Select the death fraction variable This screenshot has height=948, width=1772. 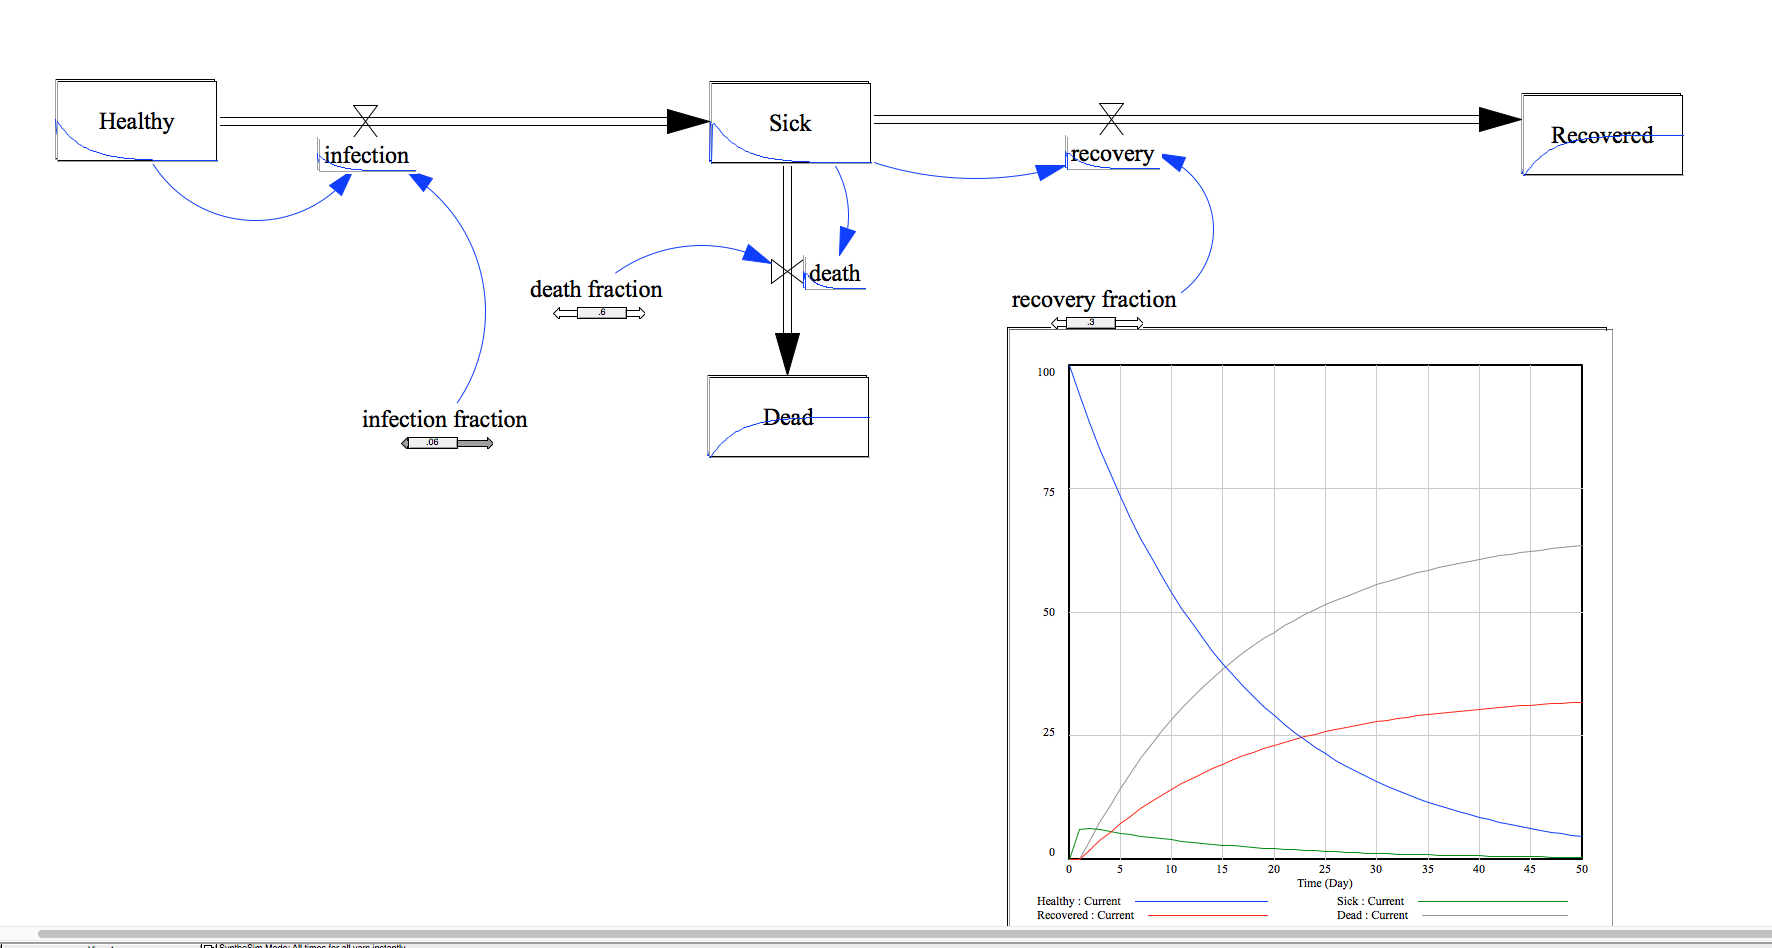click(x=596, y=289)
